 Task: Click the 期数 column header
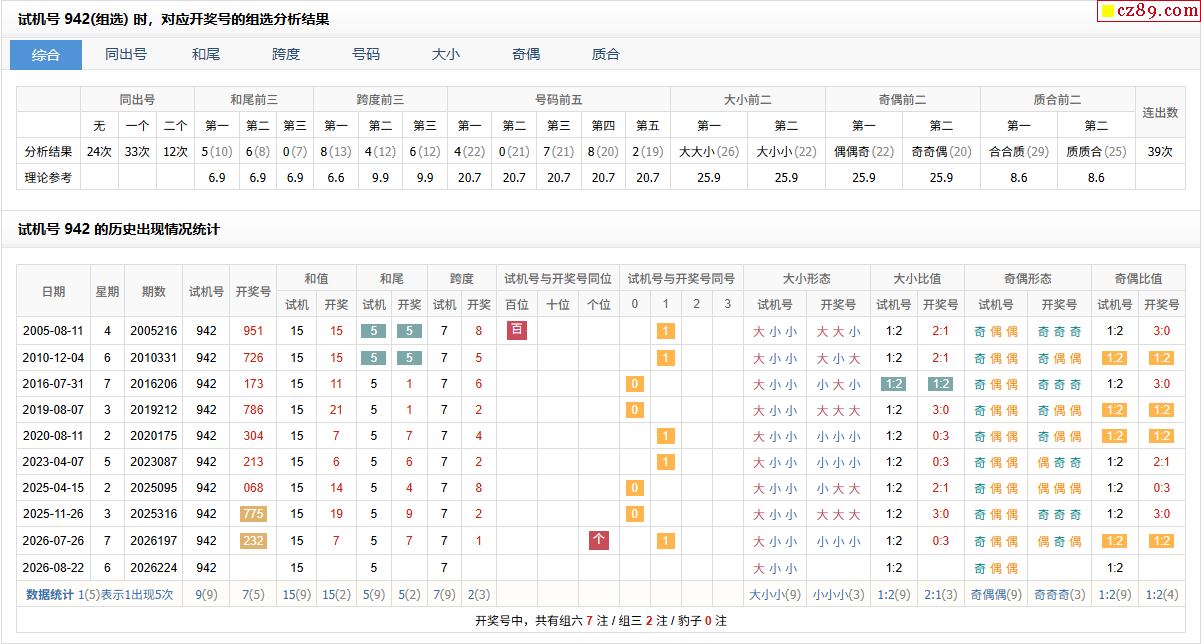pos(154,292)
